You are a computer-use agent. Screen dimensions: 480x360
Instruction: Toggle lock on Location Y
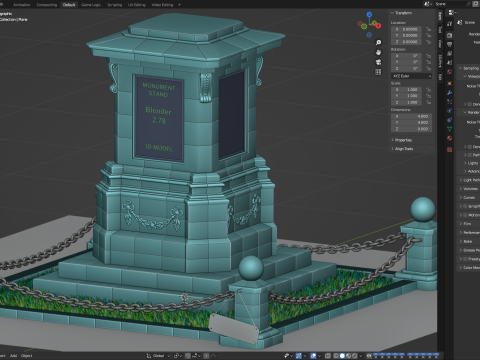(x=429, y=35)
